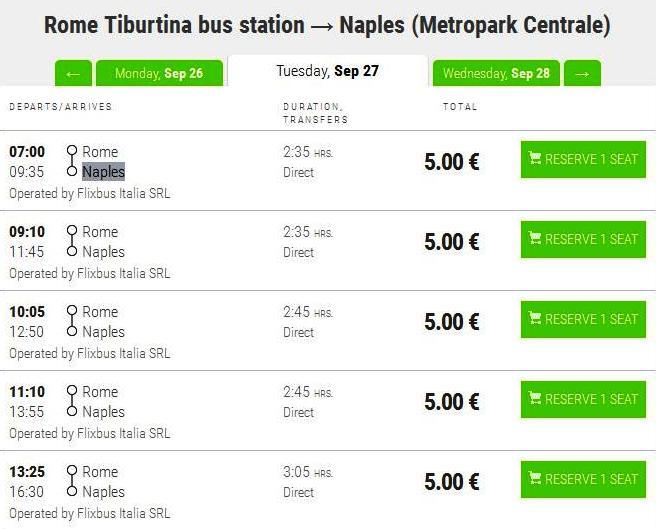Reserve 1 seat on the 11:10 bus
Image resolution: width=656 pixels, height=529 pixels.
click(x=583, y=400)
